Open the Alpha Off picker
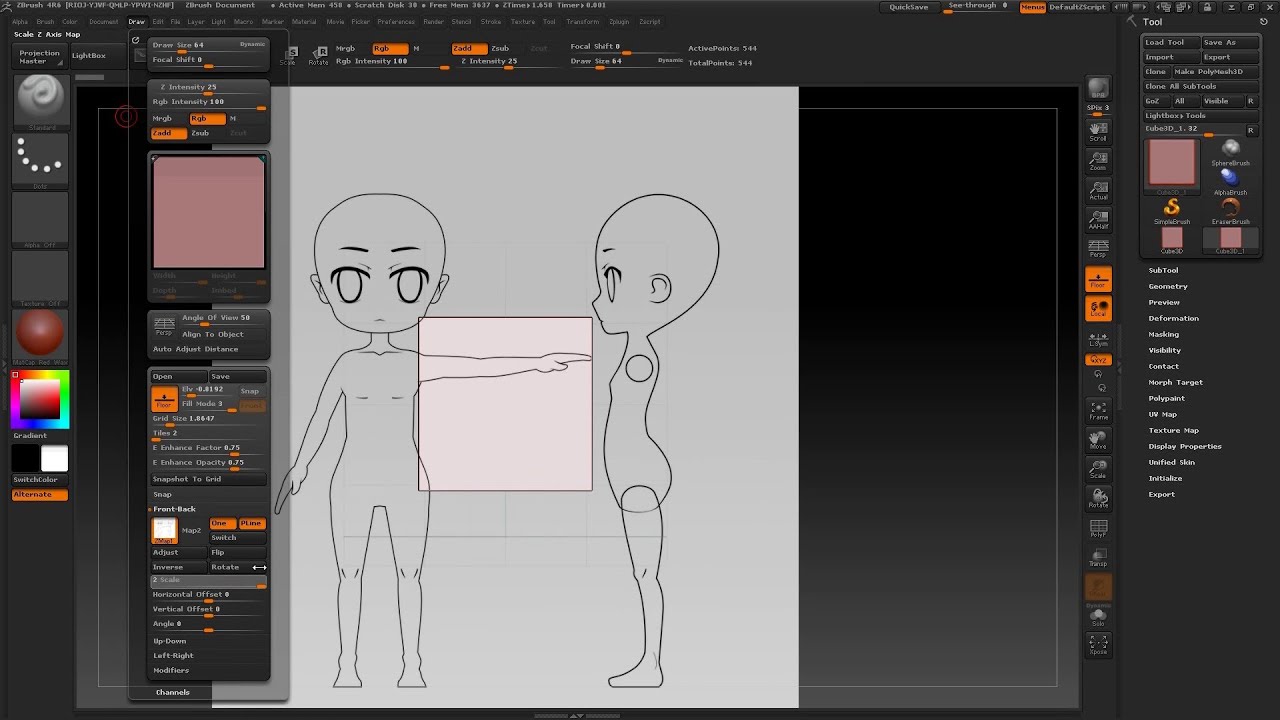1280x720 pixels. pyautogui.click(x=41, y=219)
